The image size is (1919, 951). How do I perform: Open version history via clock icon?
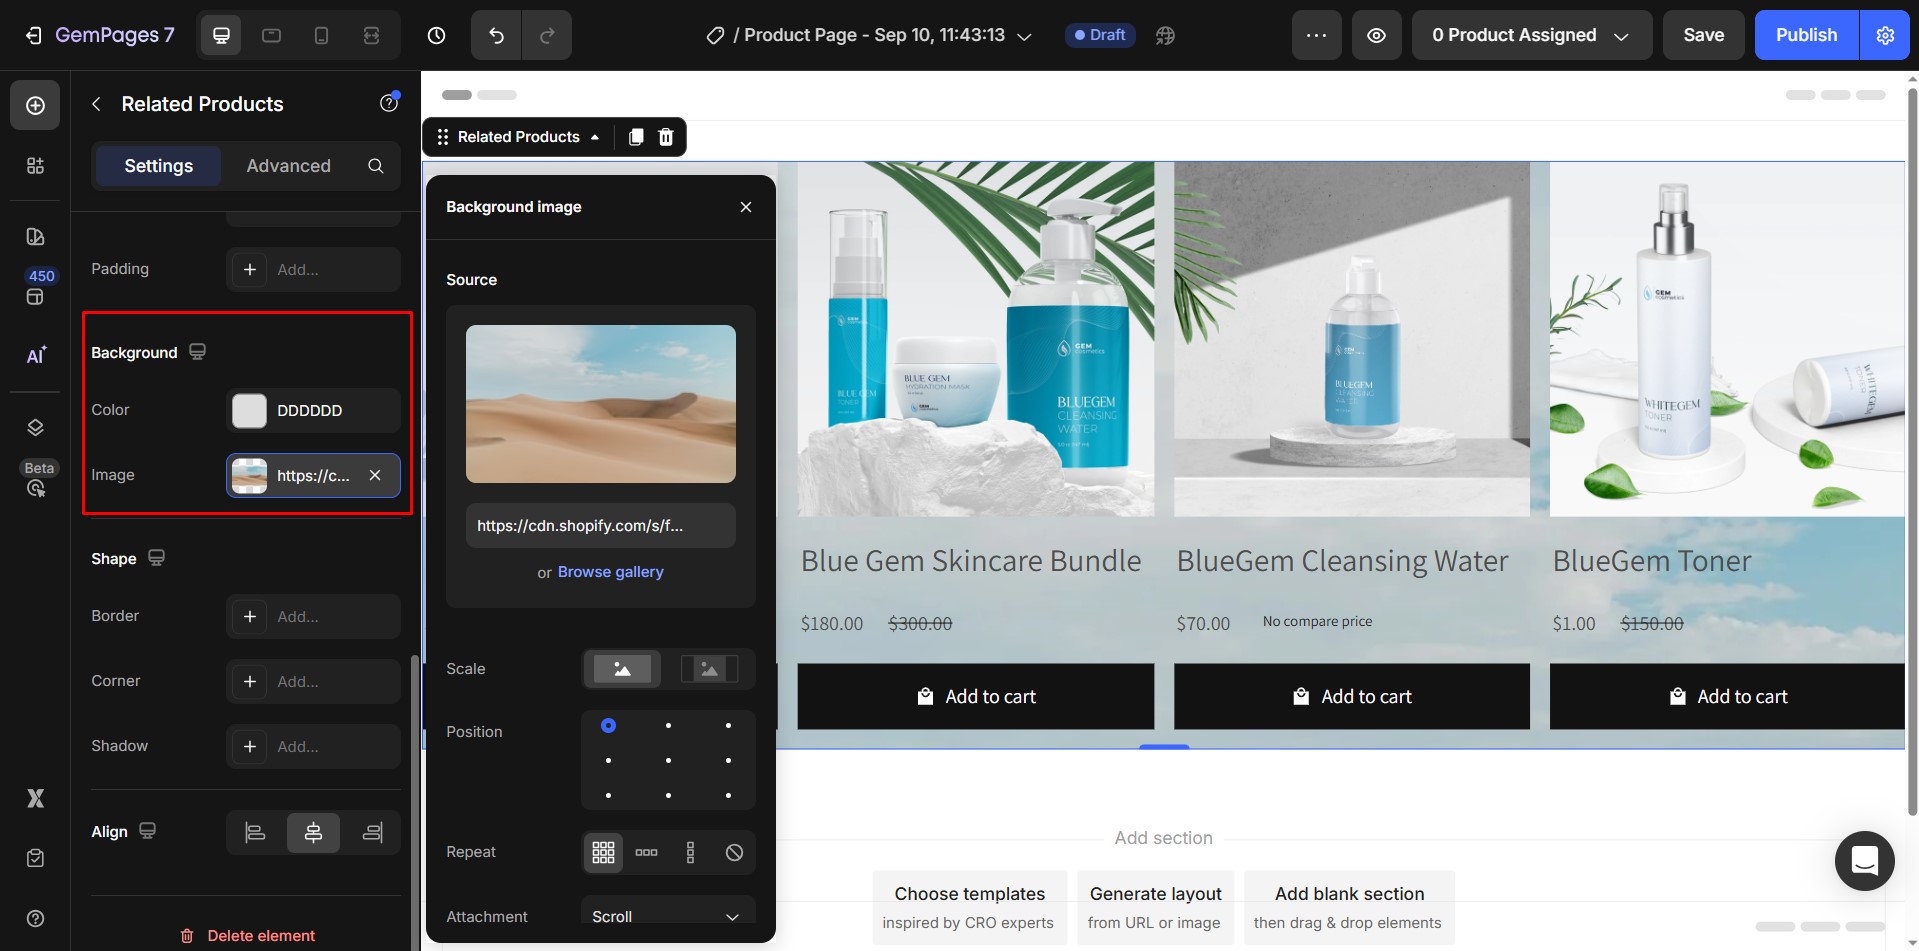pyautogui.click(x=436, y=35)
